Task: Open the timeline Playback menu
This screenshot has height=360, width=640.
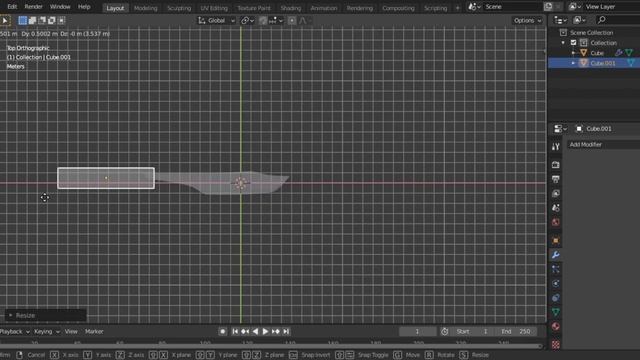Action: point(15,332)
